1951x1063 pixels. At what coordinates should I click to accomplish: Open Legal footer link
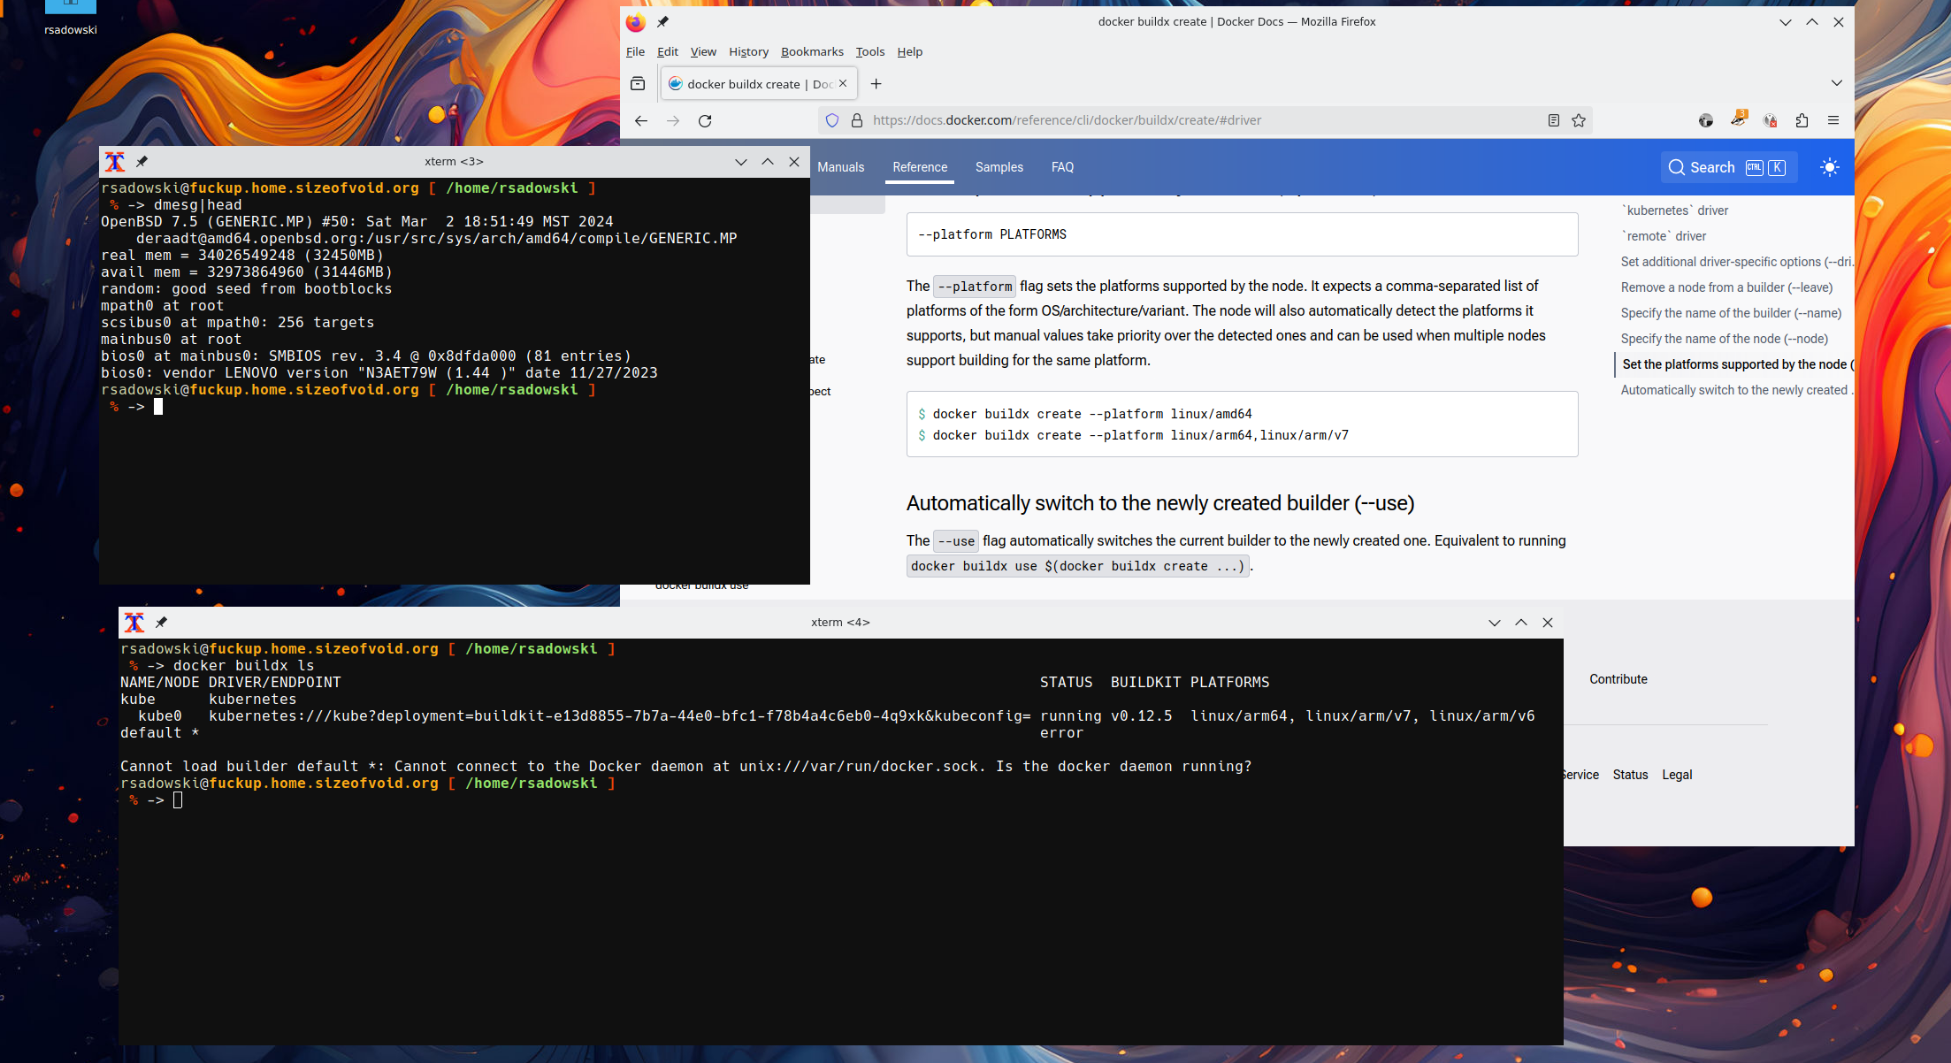click(x=1677, y=775)
